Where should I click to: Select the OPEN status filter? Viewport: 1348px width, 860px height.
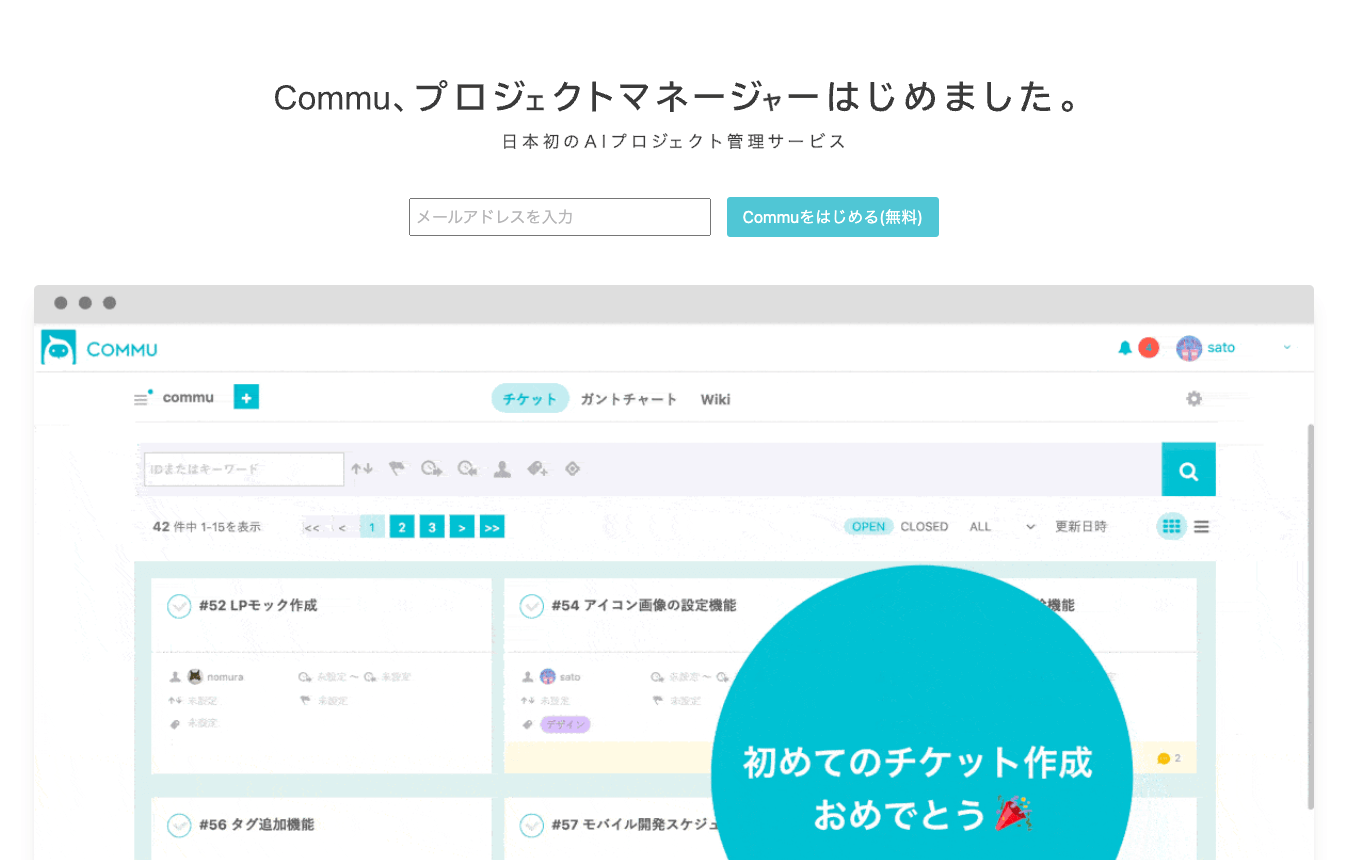tap(869, 527)
